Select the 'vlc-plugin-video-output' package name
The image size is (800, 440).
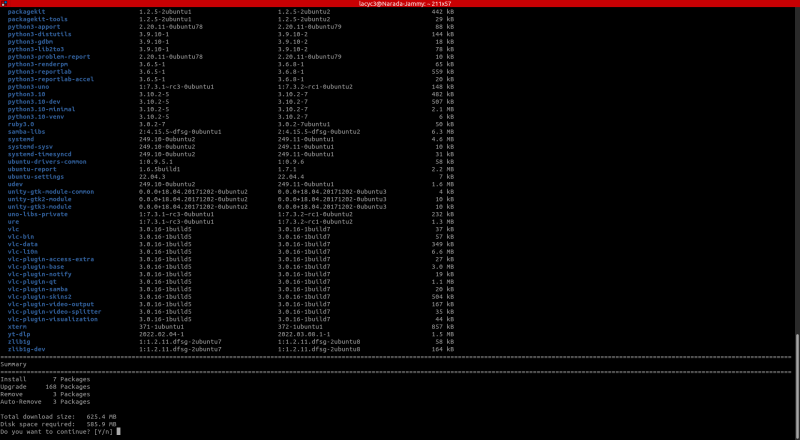[x=49, y=304]
